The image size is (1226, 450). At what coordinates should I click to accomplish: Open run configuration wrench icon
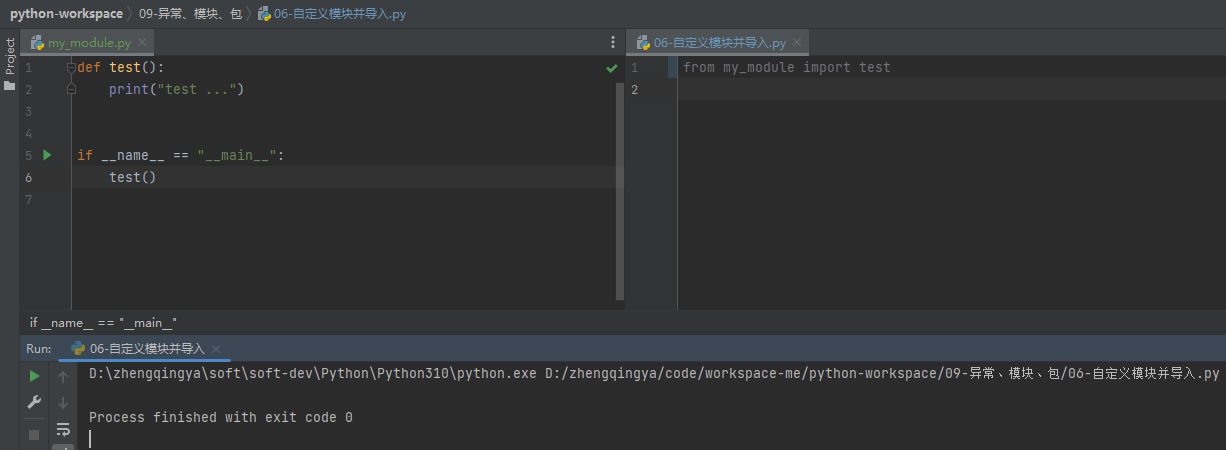coord(34,402)
